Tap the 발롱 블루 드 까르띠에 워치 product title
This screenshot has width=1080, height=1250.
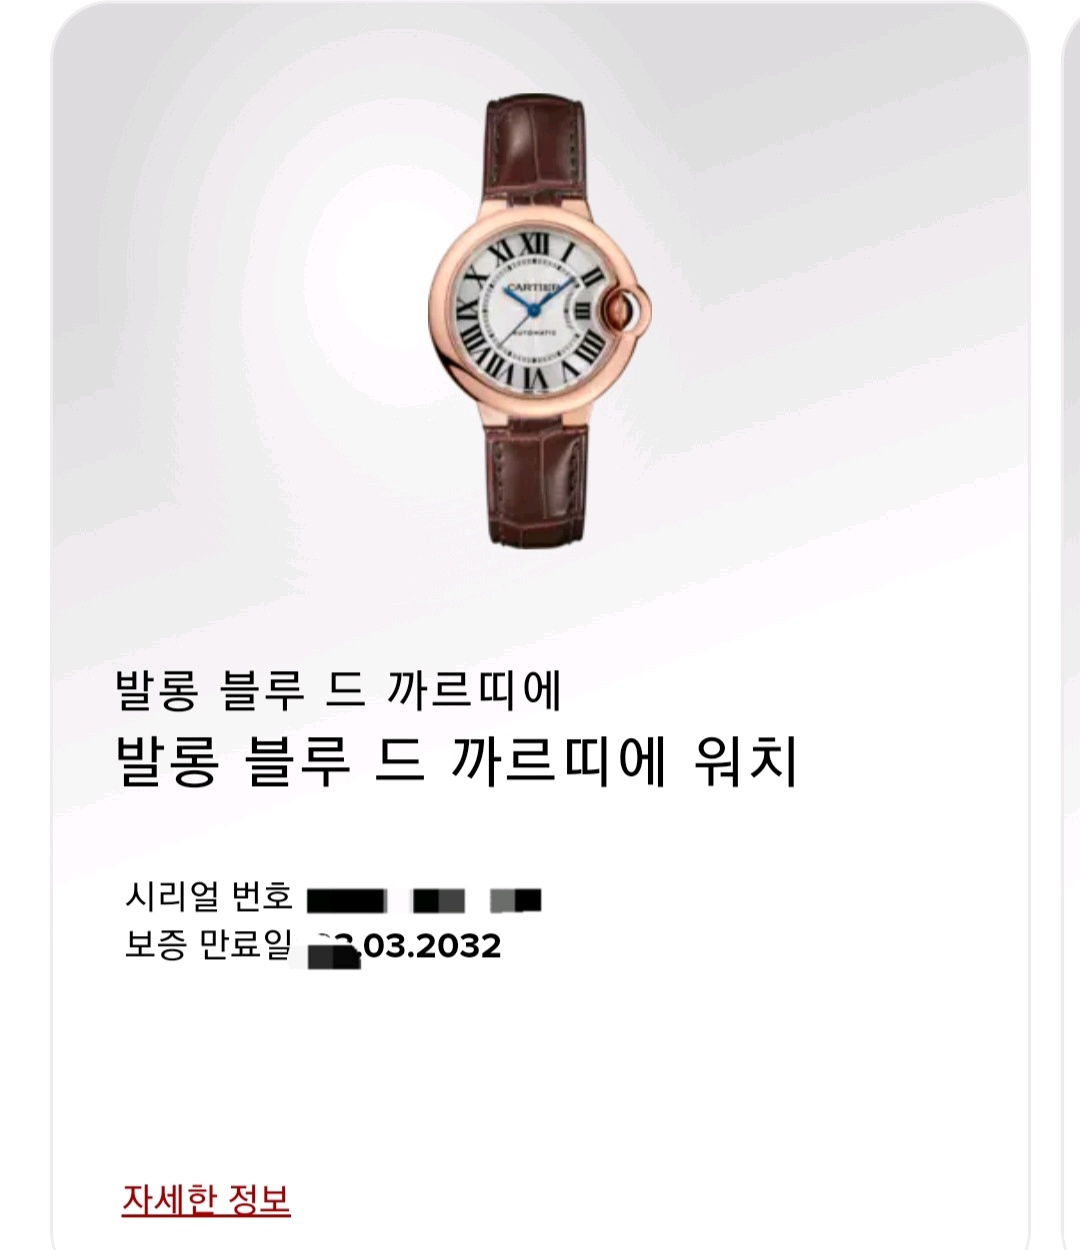(x=457, y=762)
